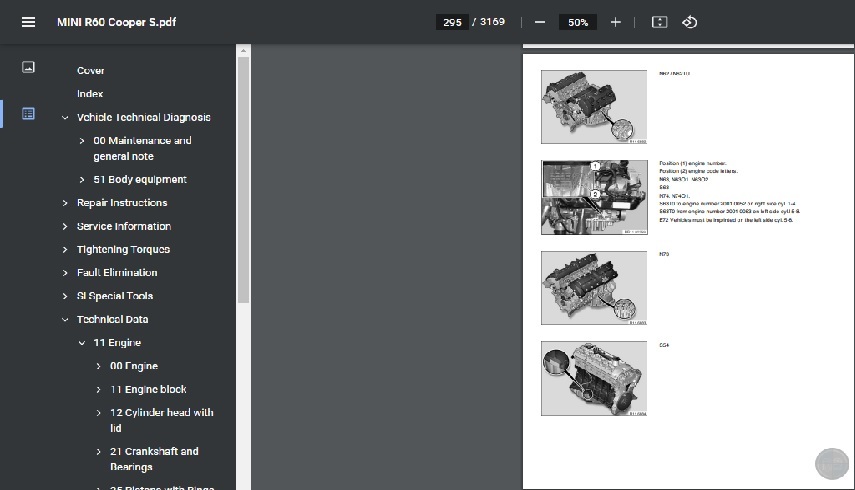855x490 pixels.
Task: Go to 11 Engine block bookmark
Action: (x=148, y=389)
